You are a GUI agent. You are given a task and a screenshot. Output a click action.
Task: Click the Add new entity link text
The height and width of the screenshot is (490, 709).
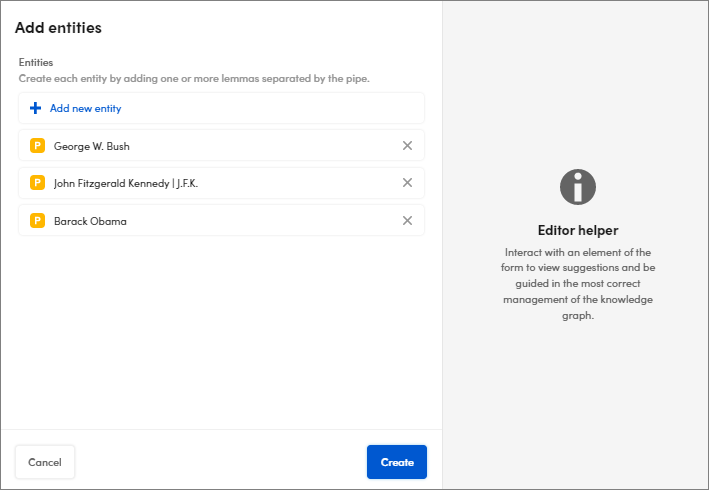coord(85,108)
